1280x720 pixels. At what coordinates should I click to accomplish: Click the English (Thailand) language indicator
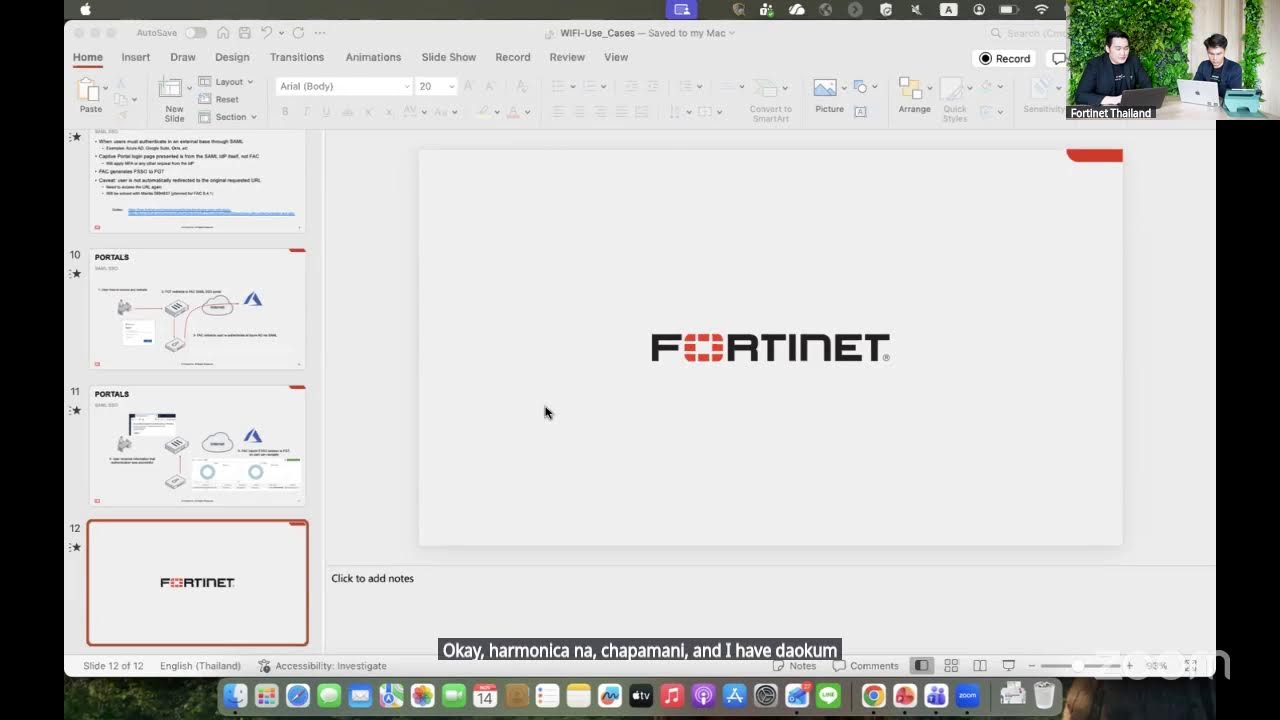[200, 666]
